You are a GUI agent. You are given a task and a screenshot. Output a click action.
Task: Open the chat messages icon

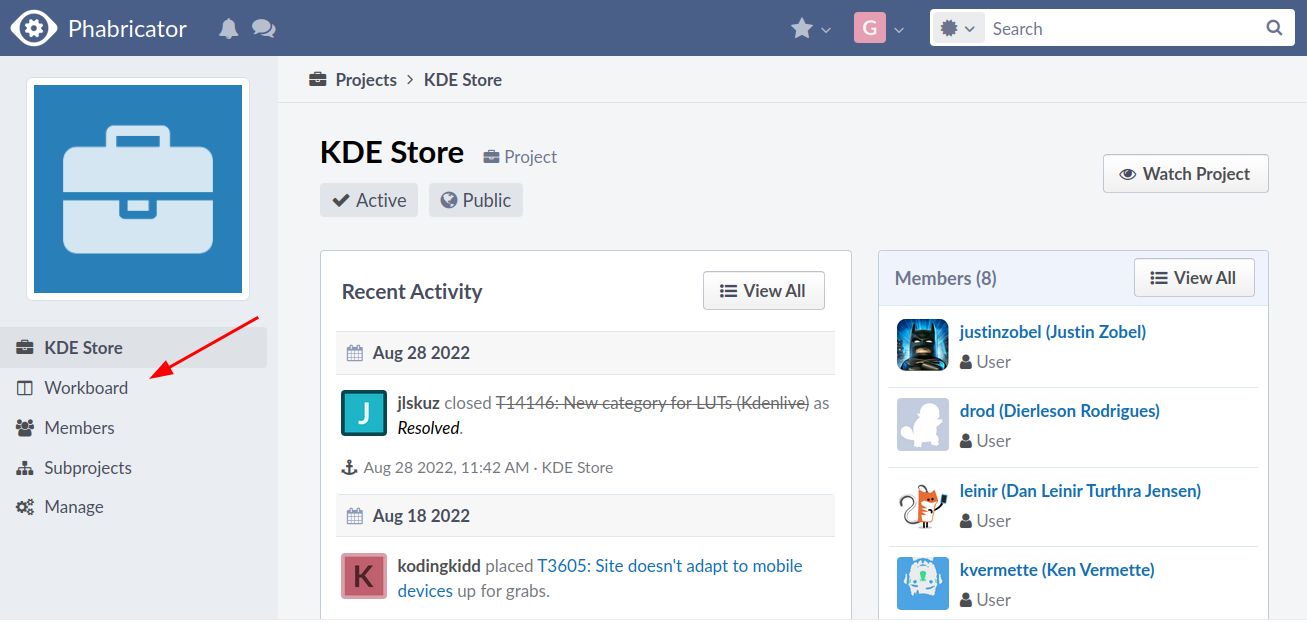(x=264, y=29)
